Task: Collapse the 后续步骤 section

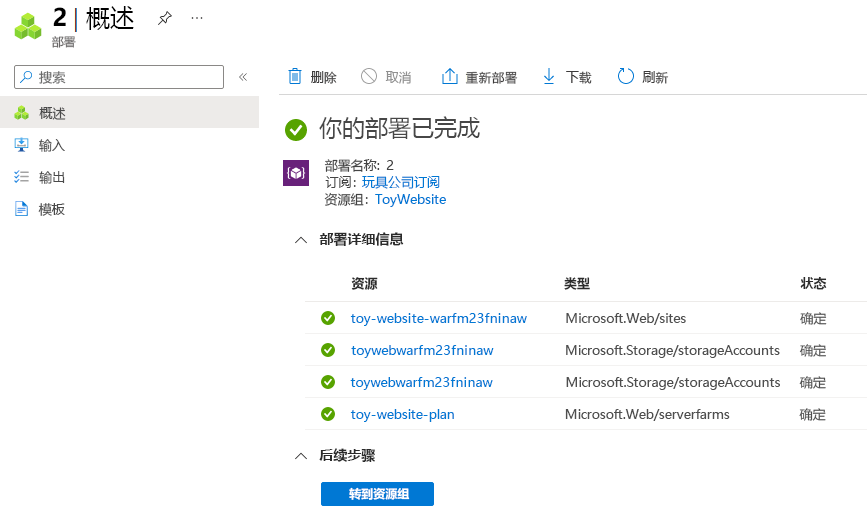Action: (x=301, y=456)
